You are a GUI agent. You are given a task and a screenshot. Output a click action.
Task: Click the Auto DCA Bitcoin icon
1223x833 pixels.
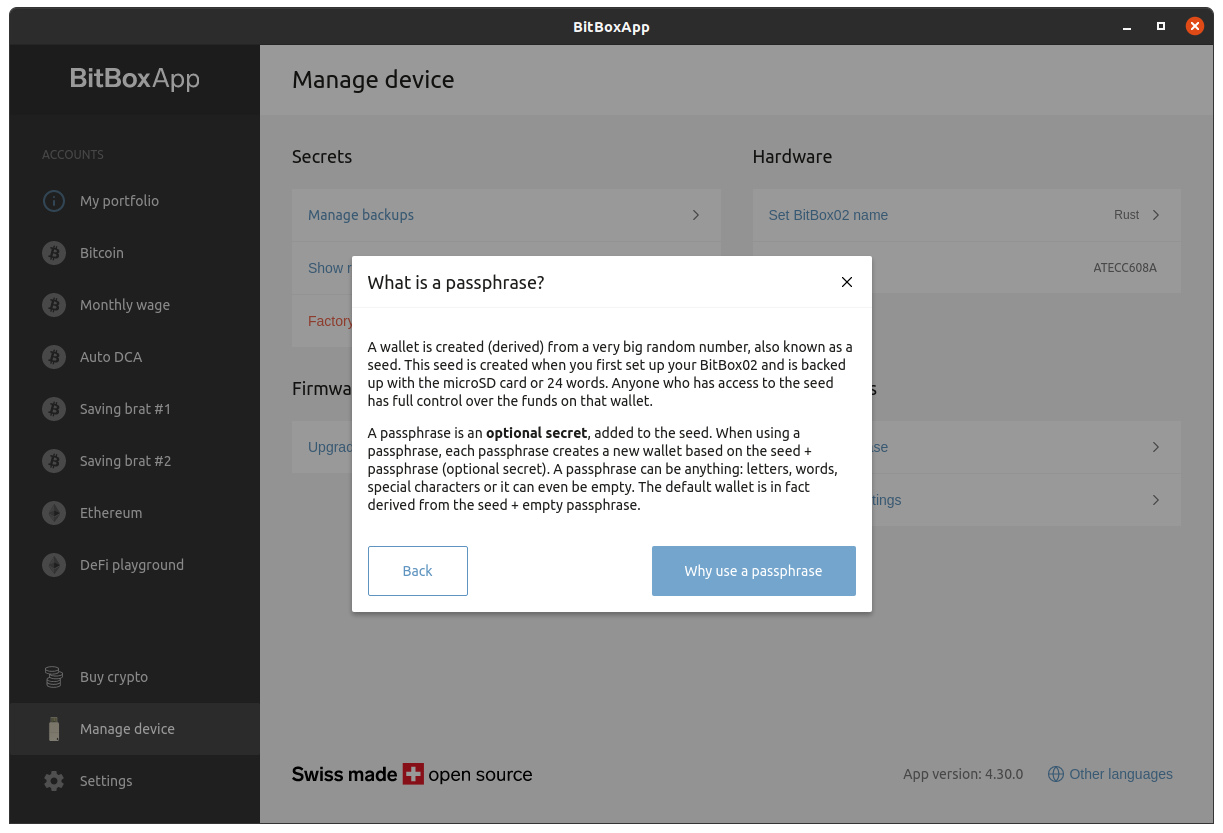54,357
